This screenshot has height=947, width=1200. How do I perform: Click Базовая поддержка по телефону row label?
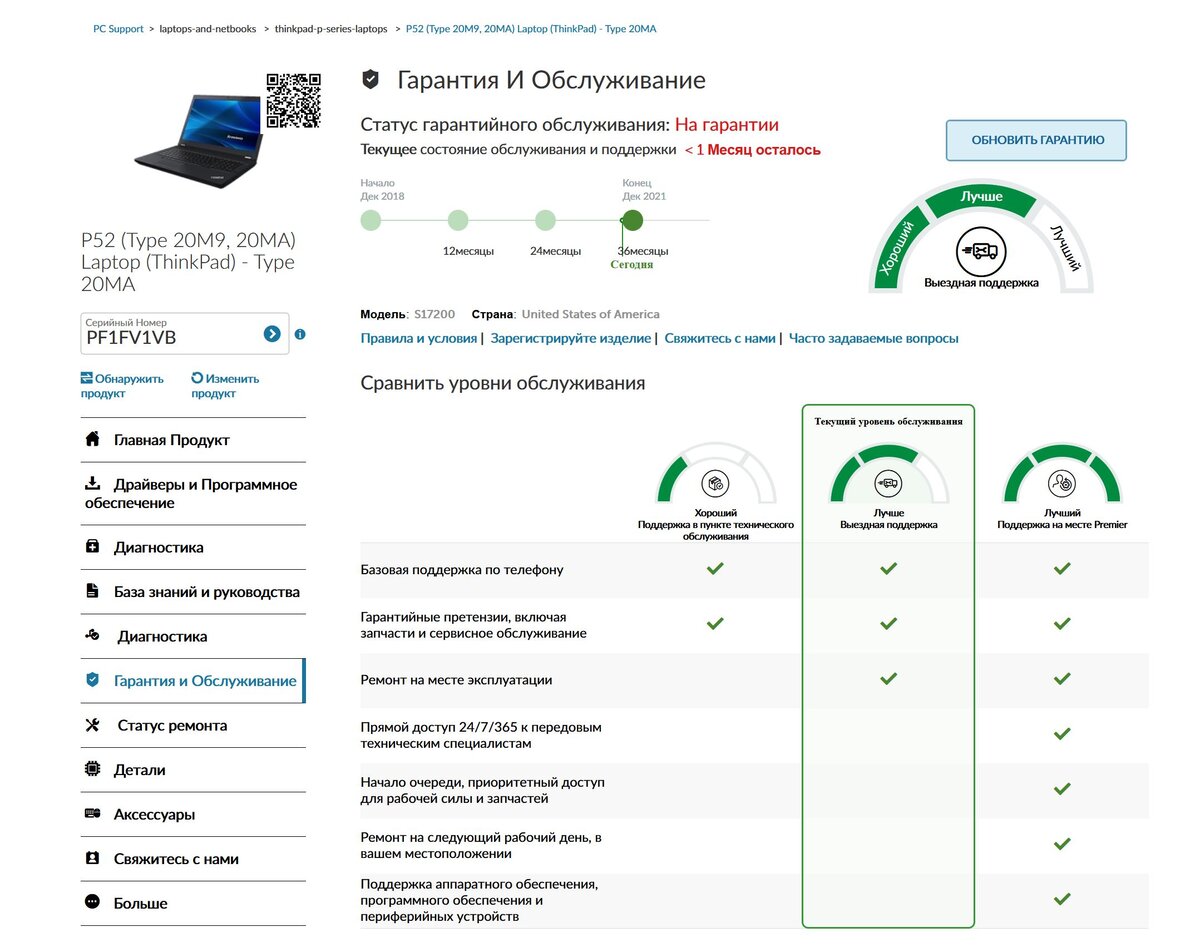(x=462, y=569)
